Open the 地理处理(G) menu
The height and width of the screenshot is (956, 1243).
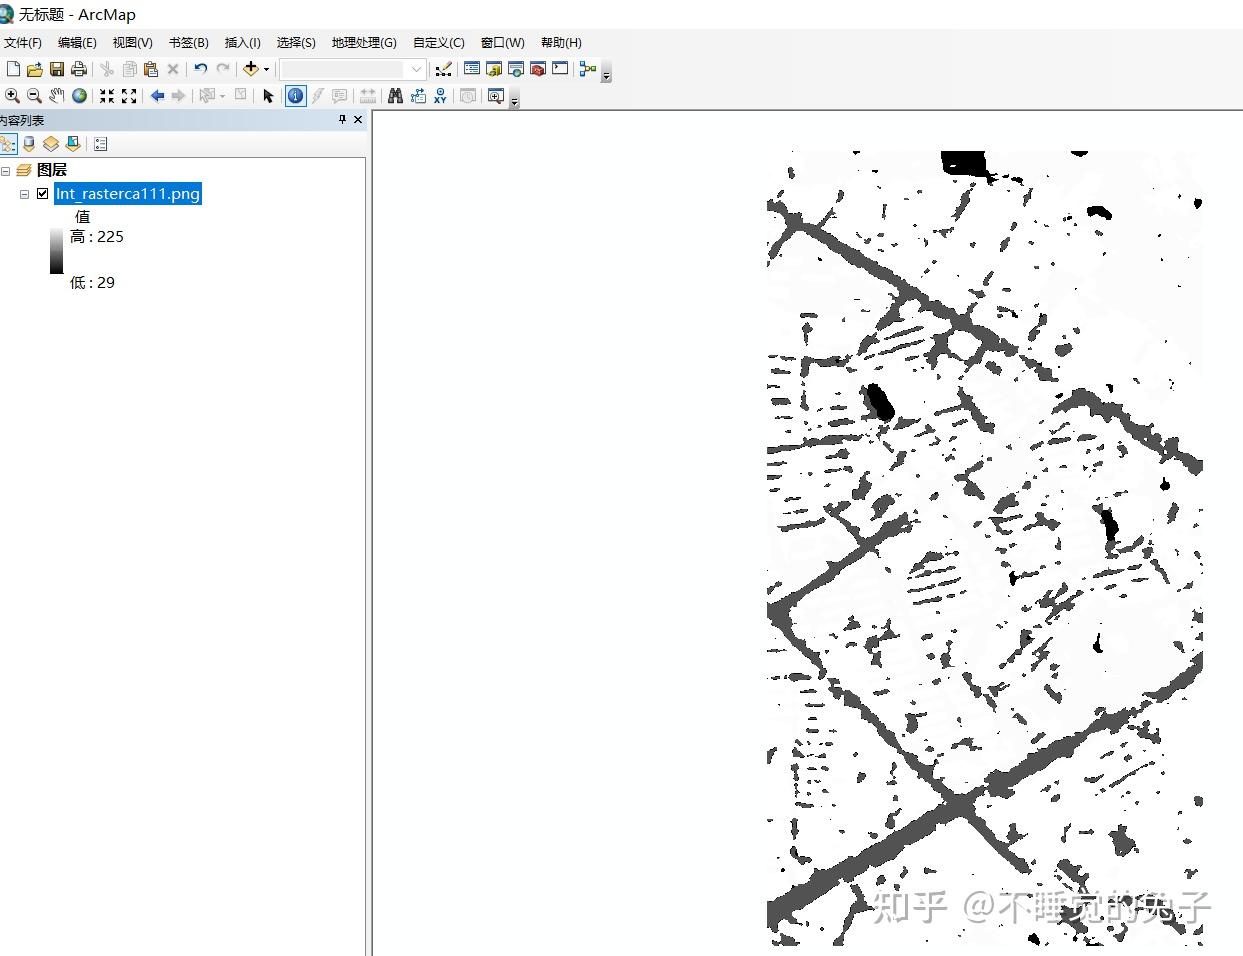(x=364, y=42)
